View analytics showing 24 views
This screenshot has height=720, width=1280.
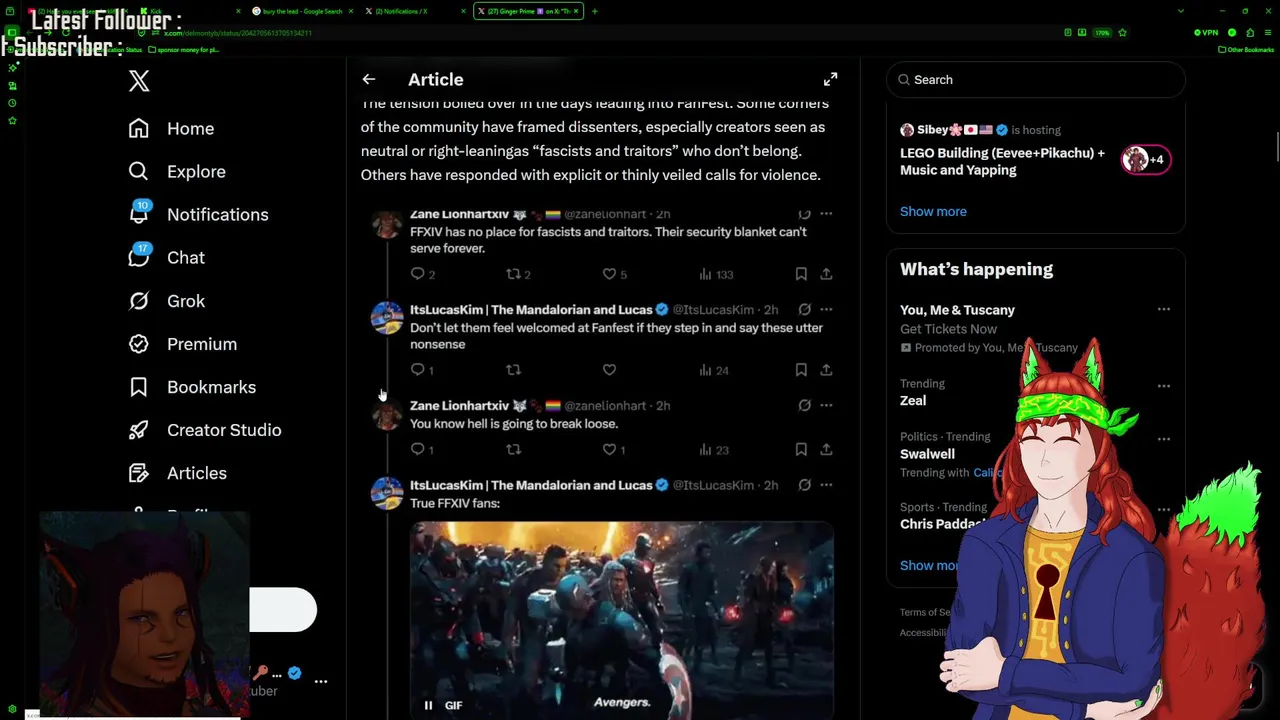click(x=714, y=370)
